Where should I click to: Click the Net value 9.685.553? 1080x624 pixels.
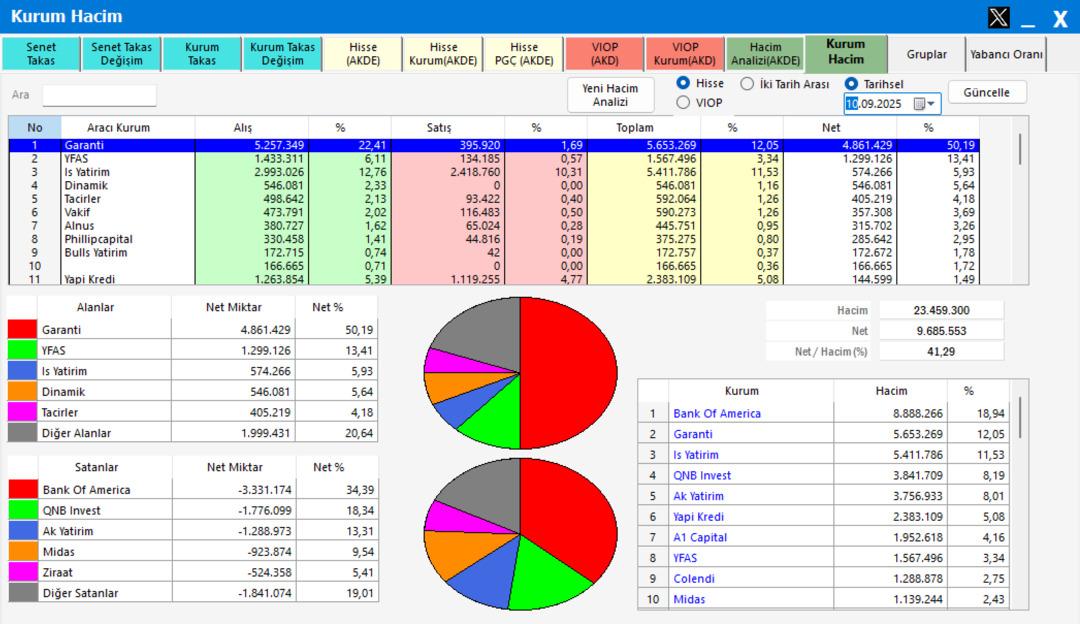(x=941, y=331)
